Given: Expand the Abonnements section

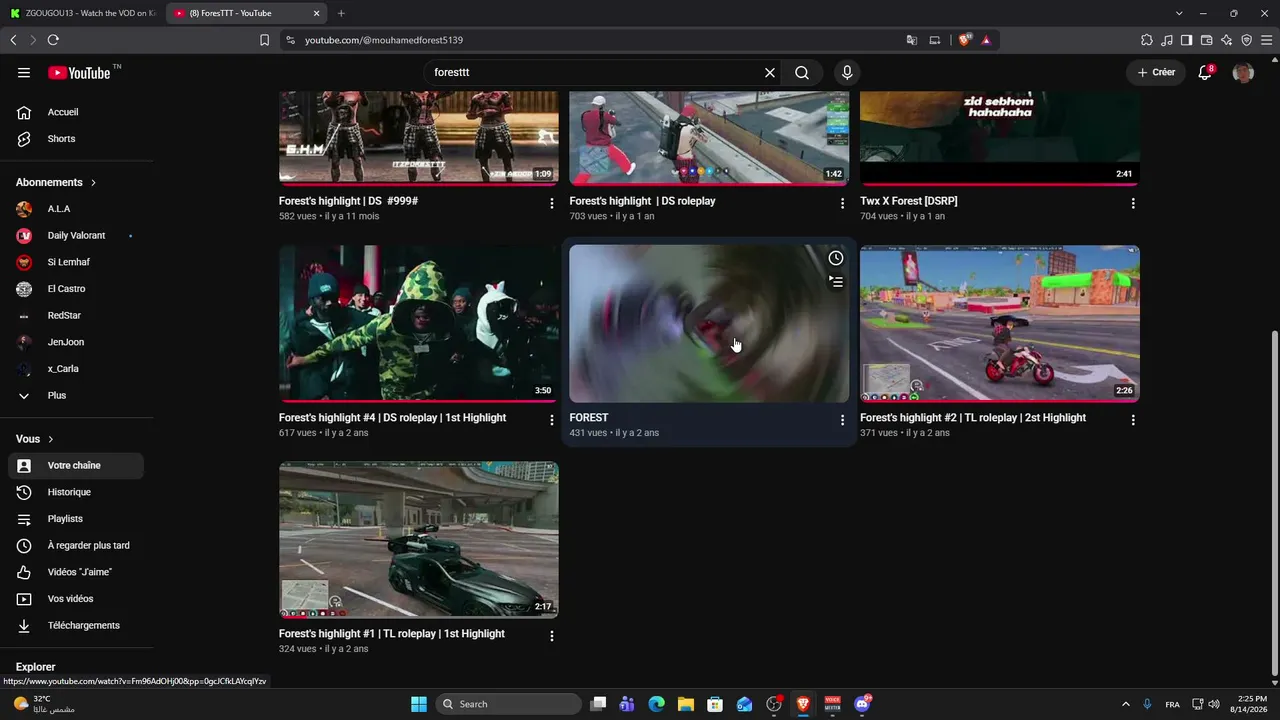Looking at the screenshot, I should (x=56, y=183).
